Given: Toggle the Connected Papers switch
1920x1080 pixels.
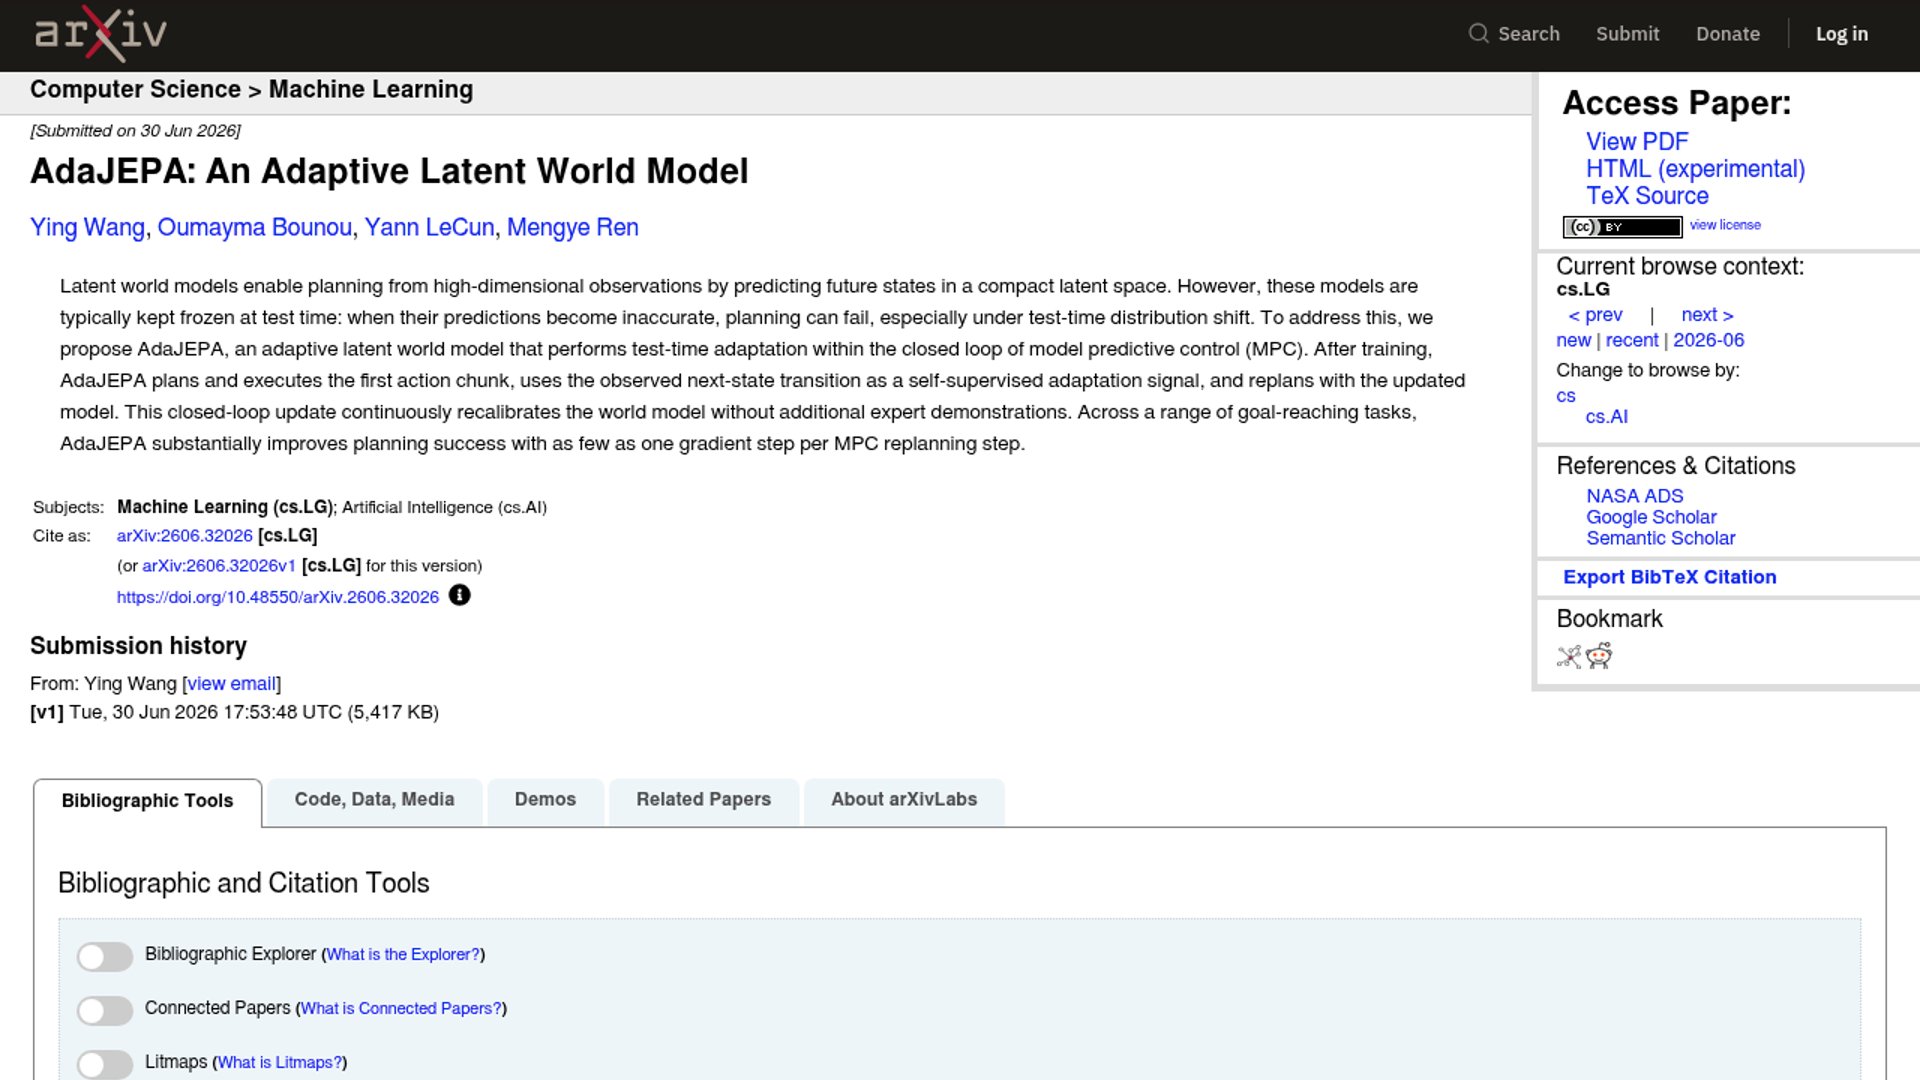Looking at the screenshot, I should 105,1010.
